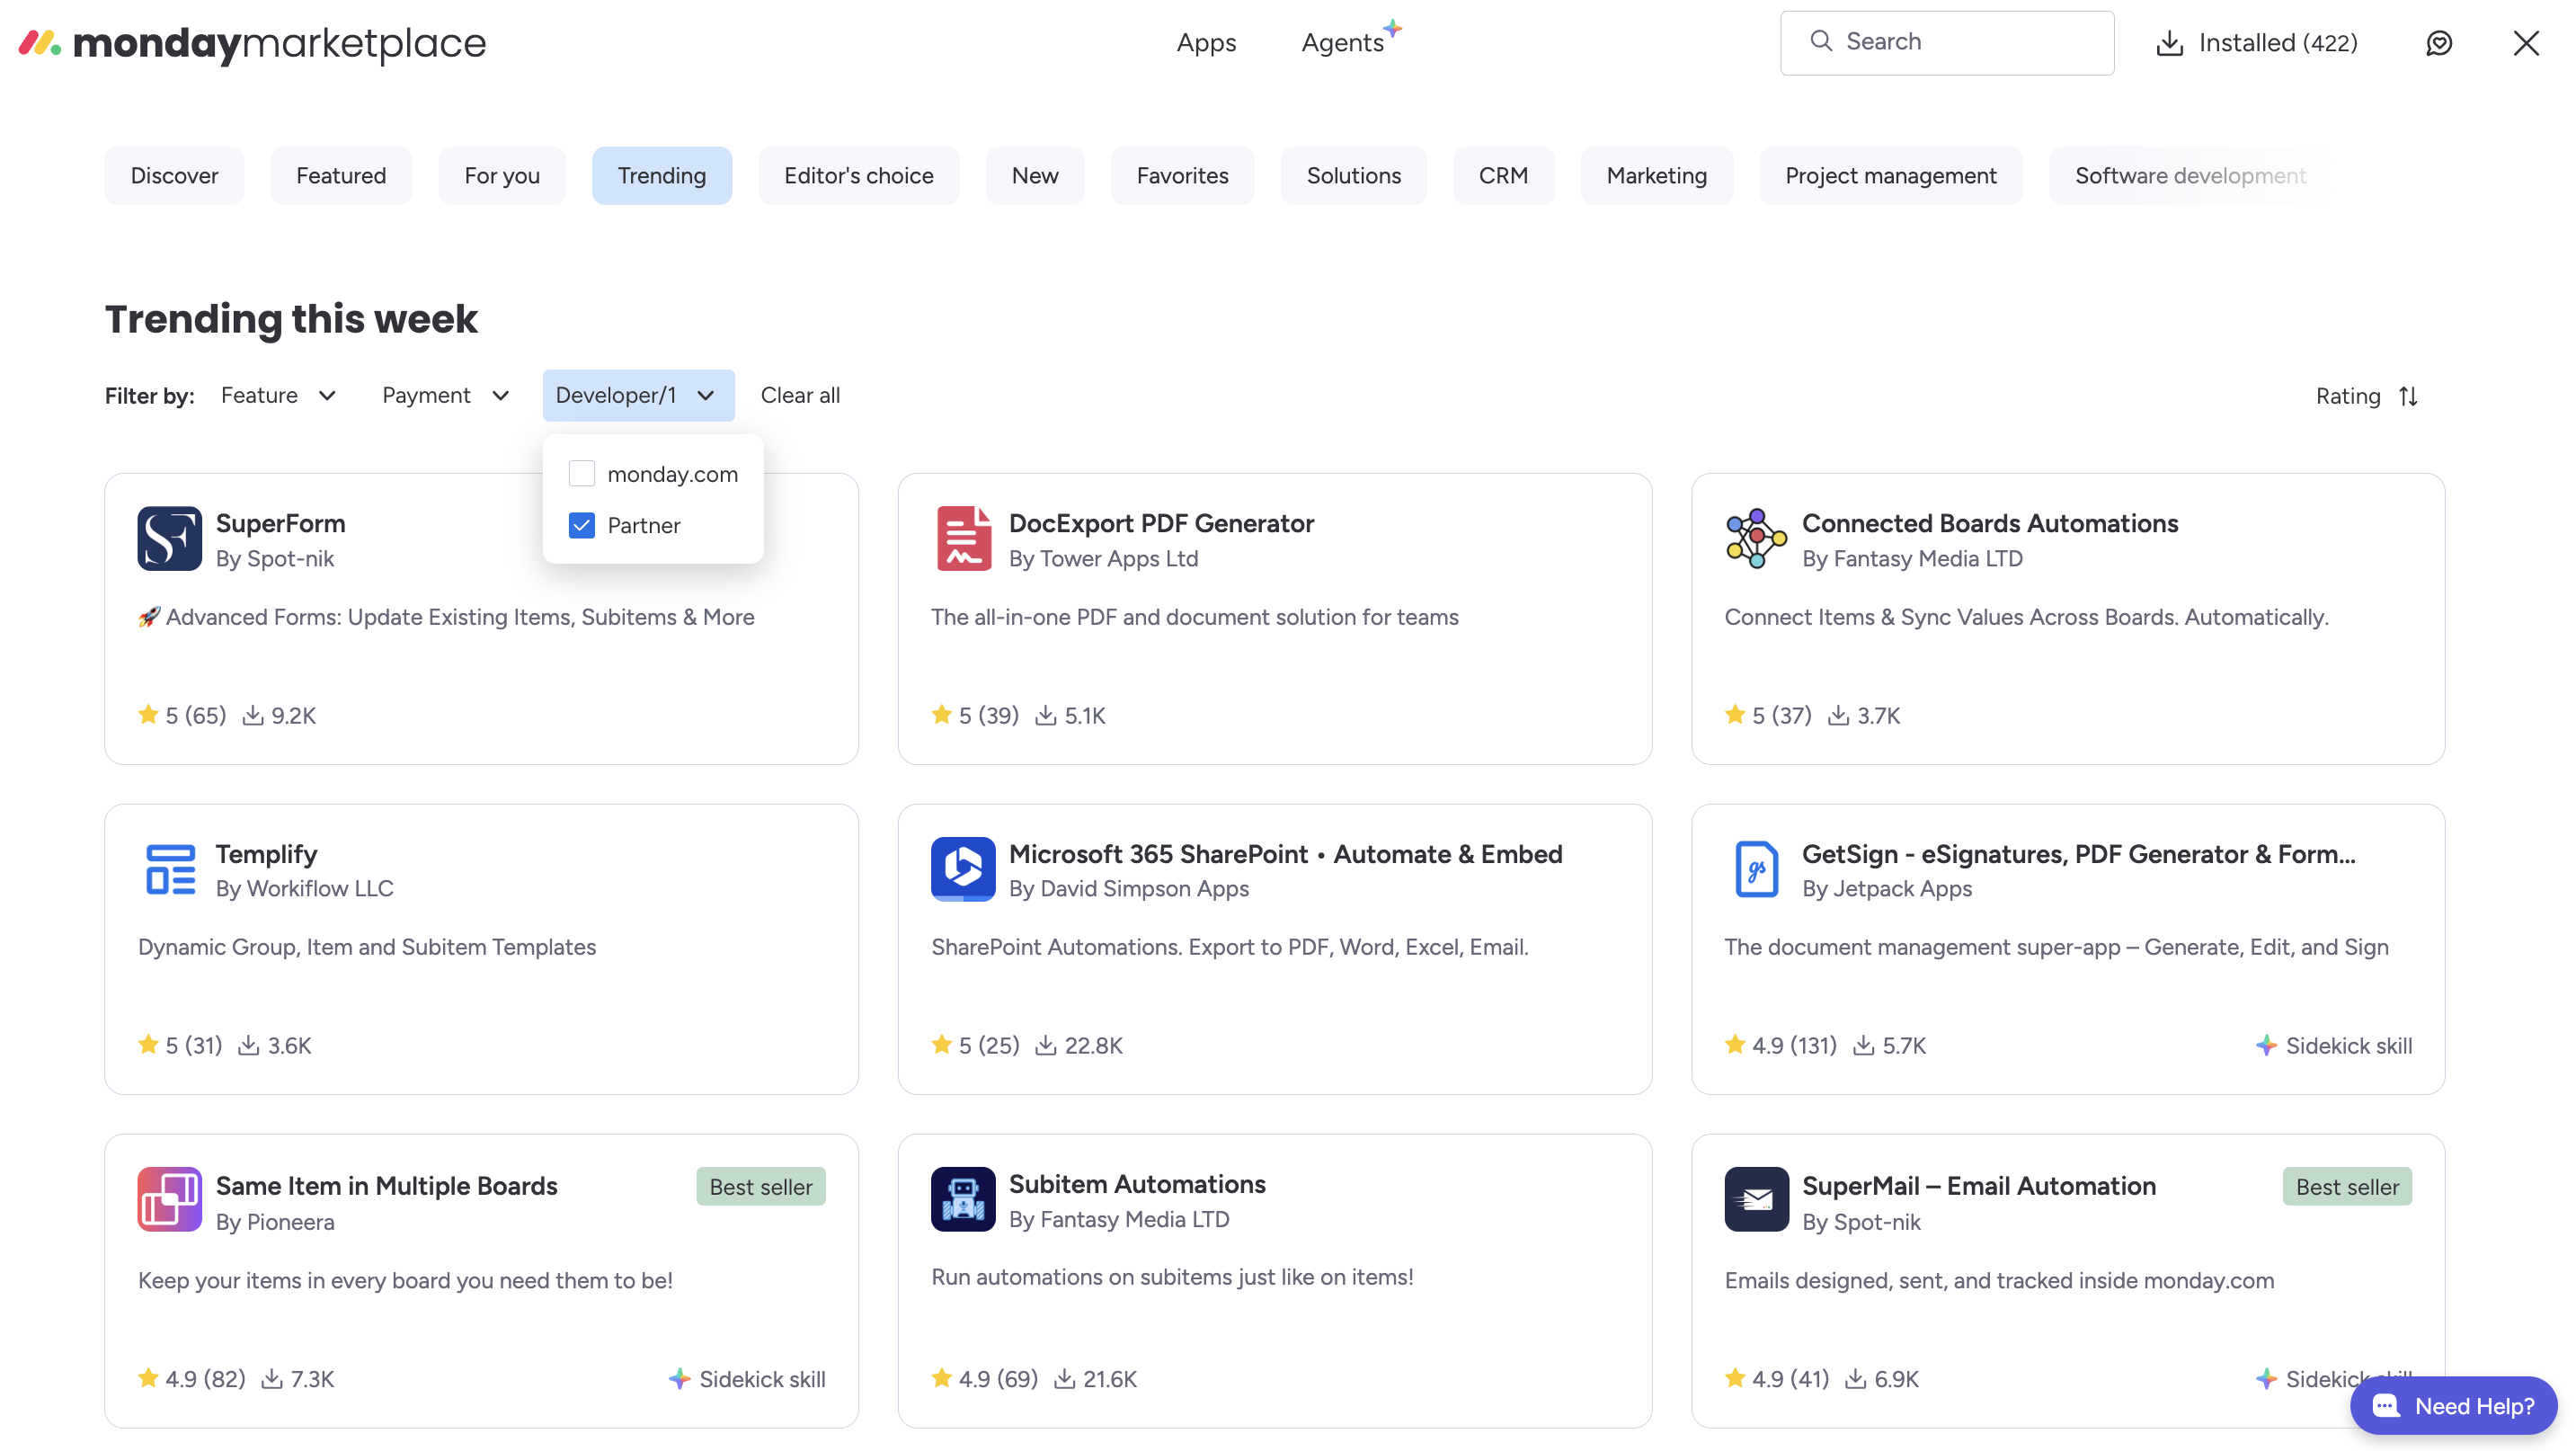Image resolution: width=2576 pixels, height=1451 pixels.
Task: Click the GetSign app icon
Action: [x=1755, y=868]
